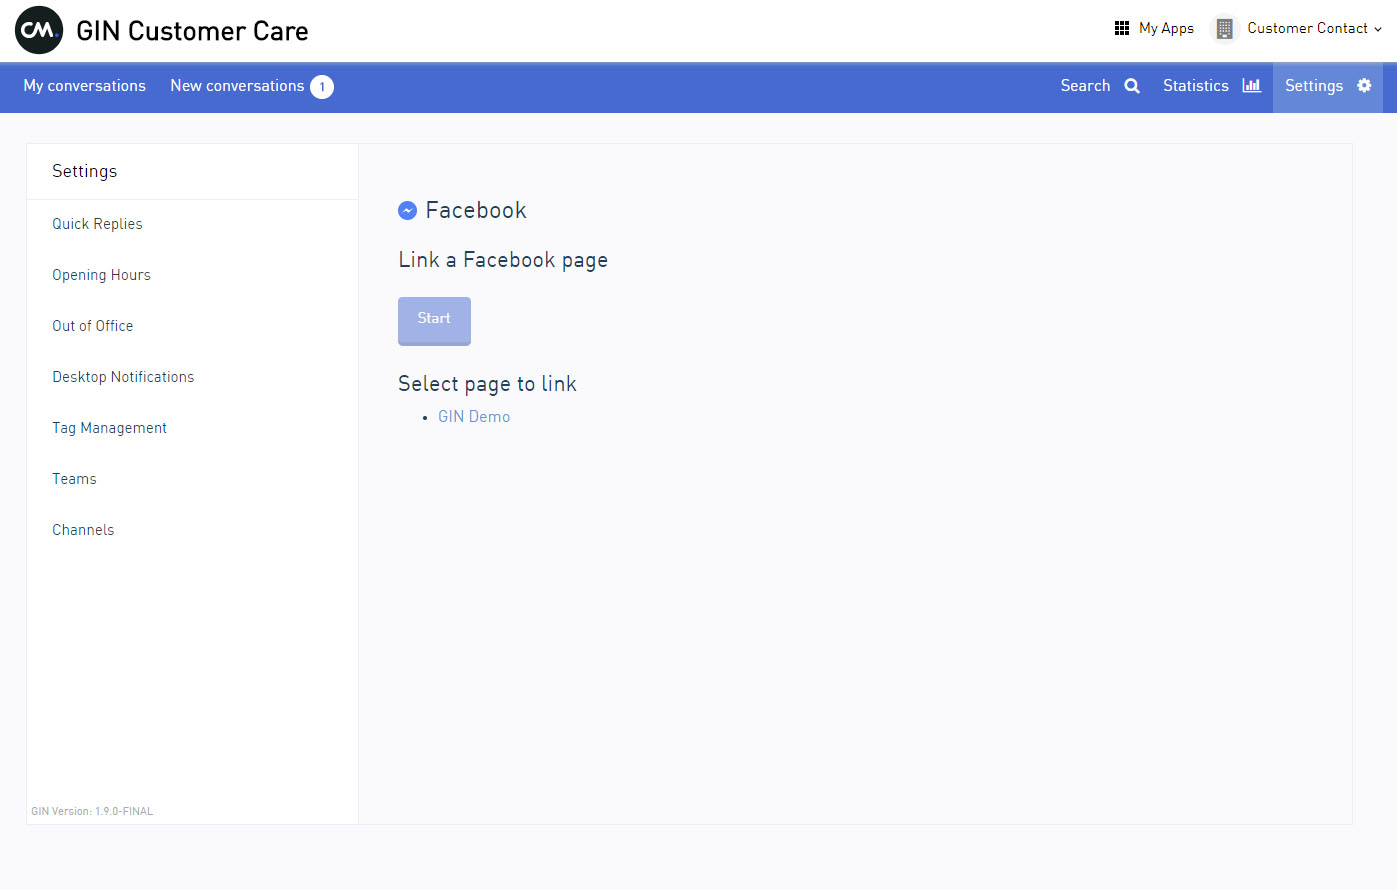Open the My Apps grid icon

tap(1122, 28)
